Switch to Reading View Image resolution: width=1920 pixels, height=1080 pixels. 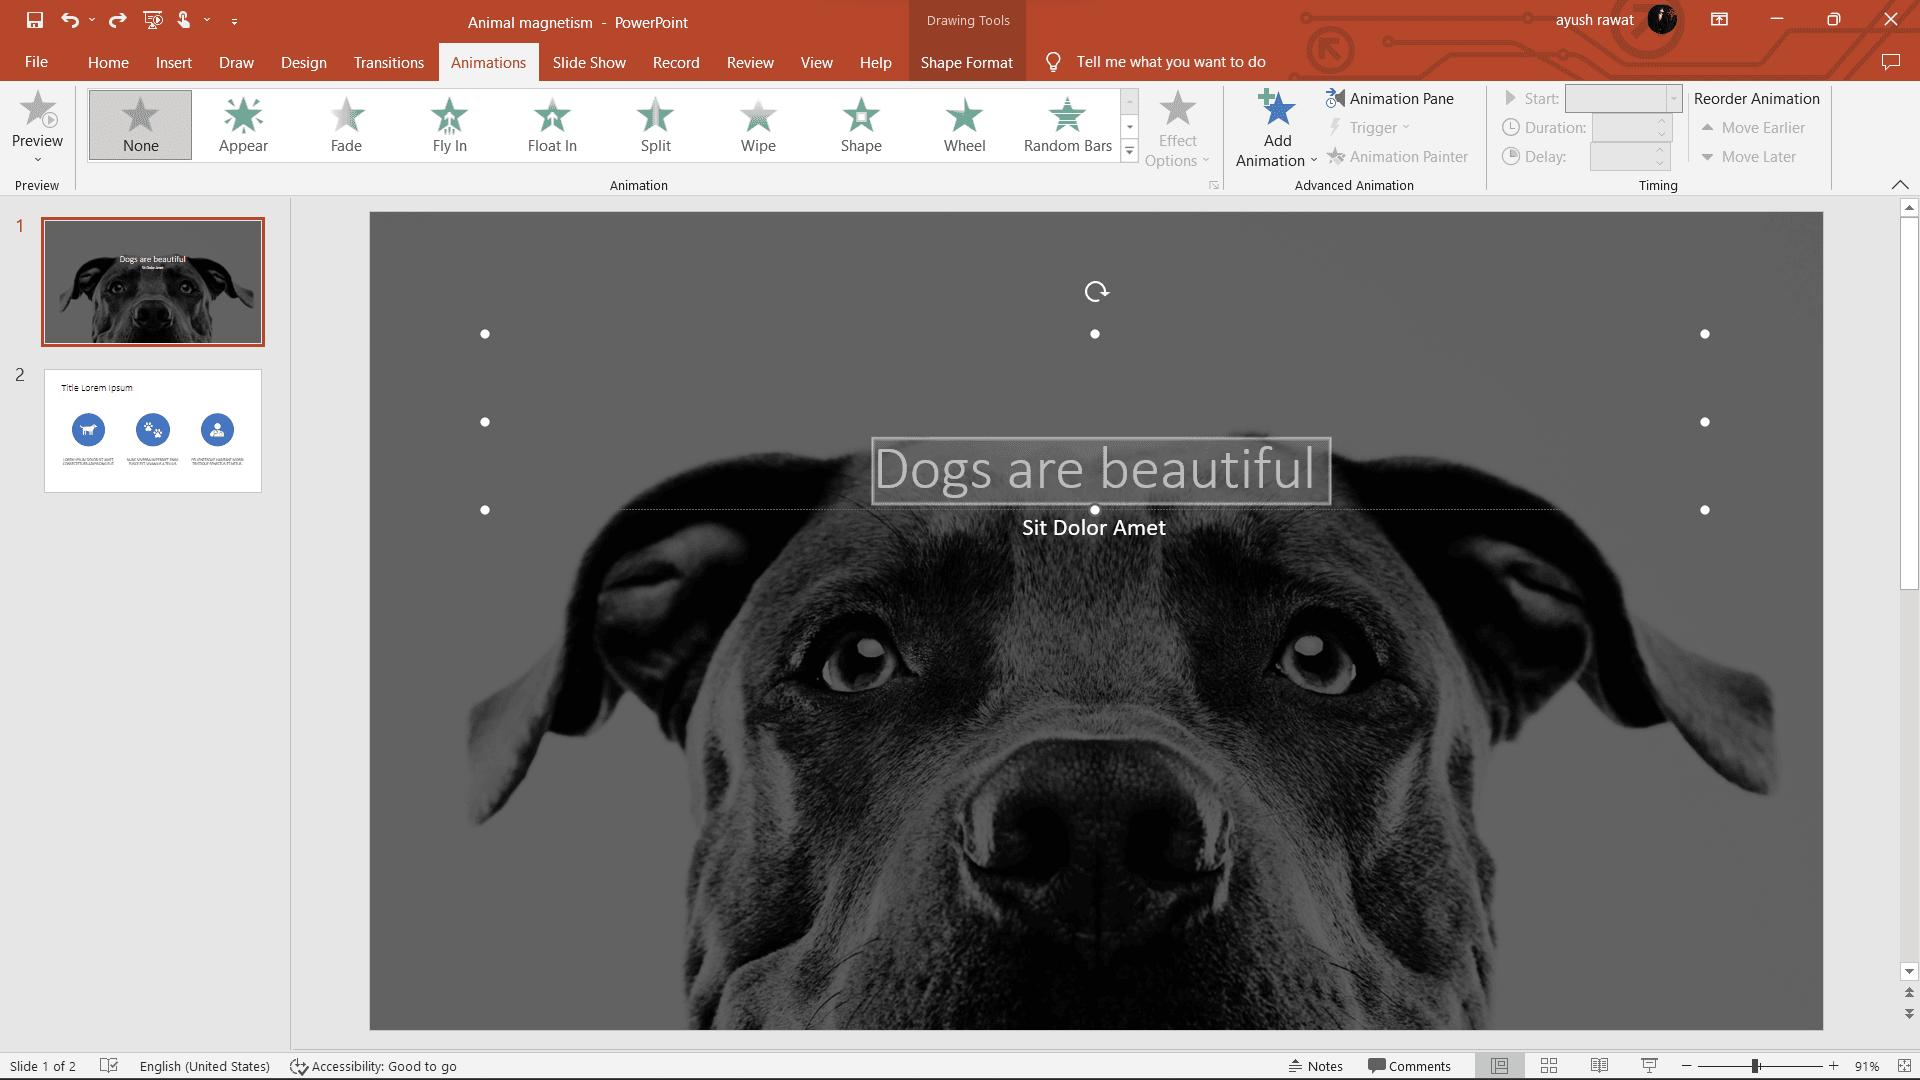(x=1599, y=1066)
